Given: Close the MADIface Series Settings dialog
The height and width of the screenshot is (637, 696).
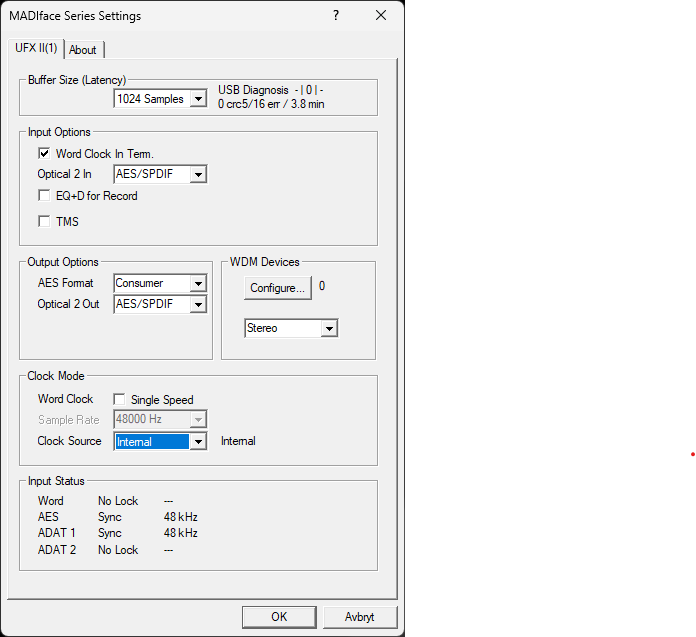Looking at the screenshot, I should point(381,16).
